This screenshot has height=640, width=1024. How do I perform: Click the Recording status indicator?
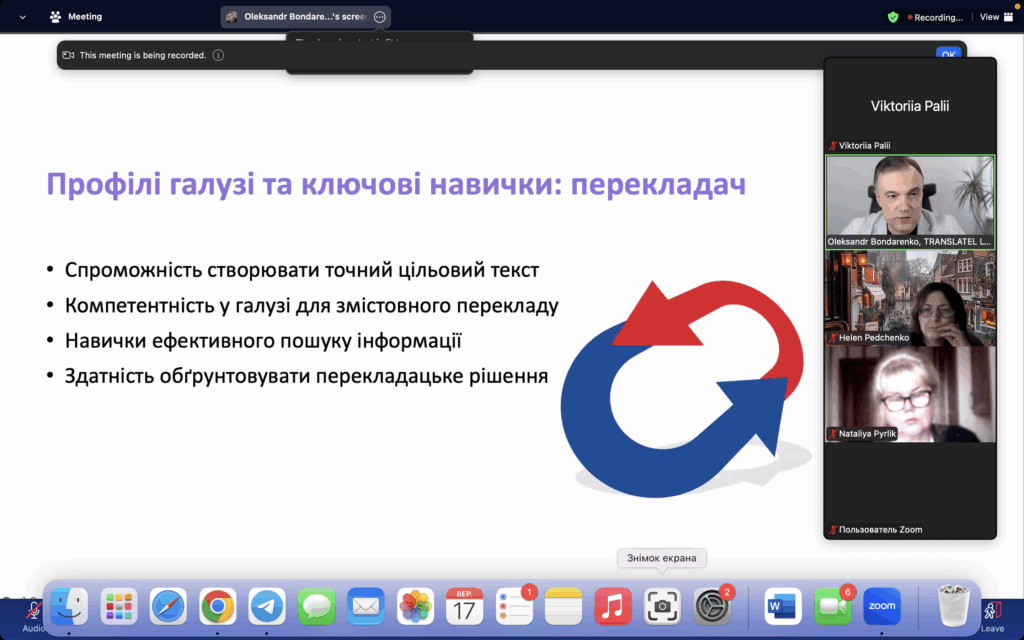coord(934,17)
